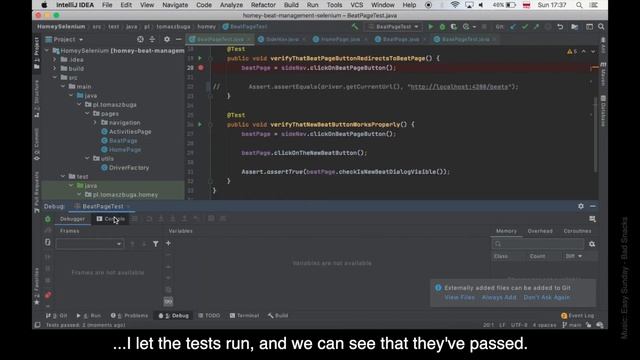Click the Memory view settings gear

click(x=592, y=244)
